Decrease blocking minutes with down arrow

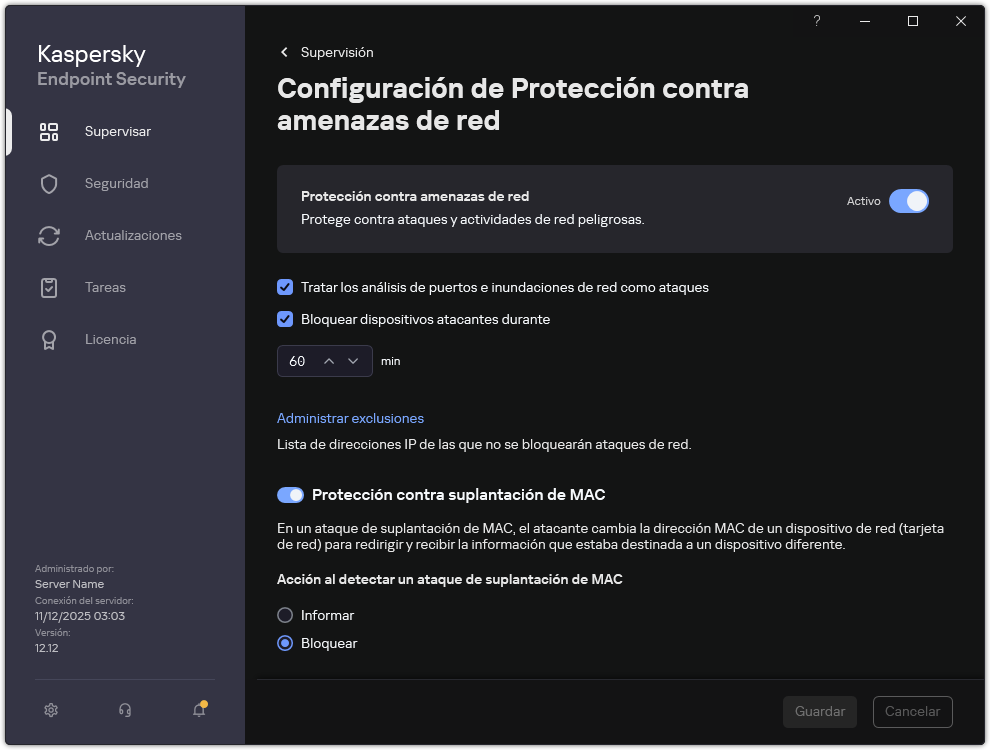tap(352, 361)
